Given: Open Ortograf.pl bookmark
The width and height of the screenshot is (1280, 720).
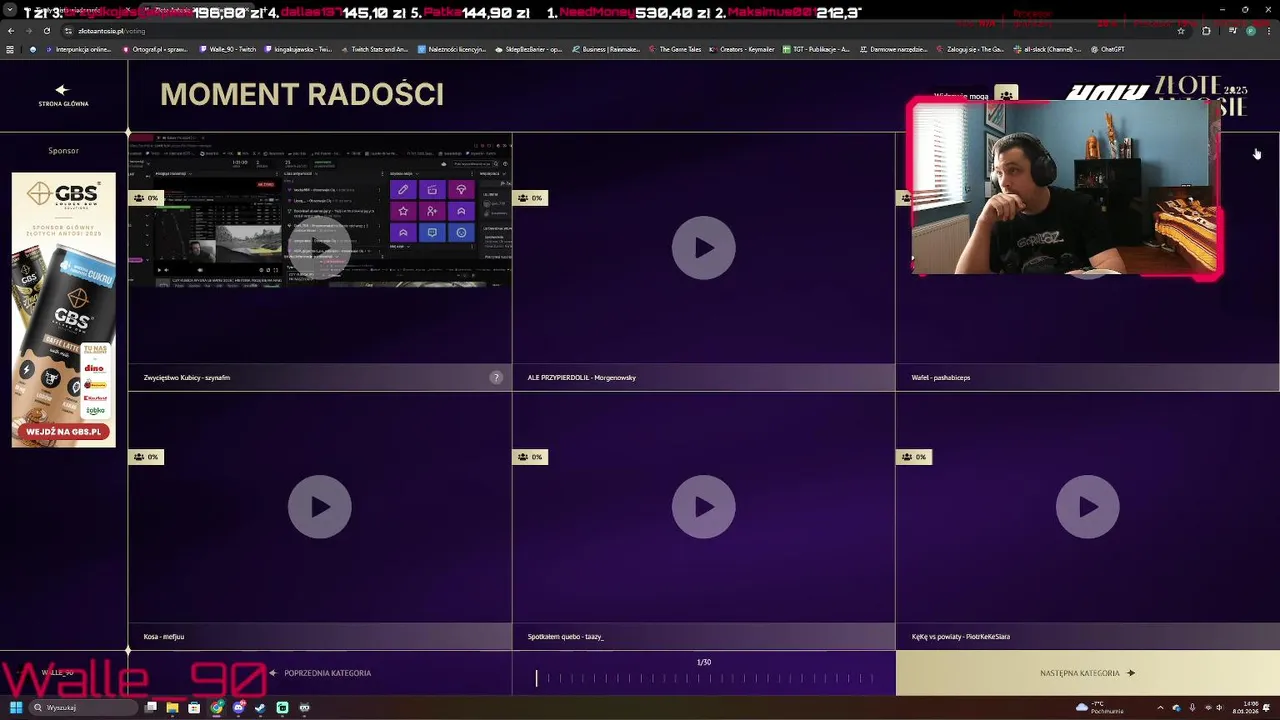Looking at the screenshot, I should point(157,49).
